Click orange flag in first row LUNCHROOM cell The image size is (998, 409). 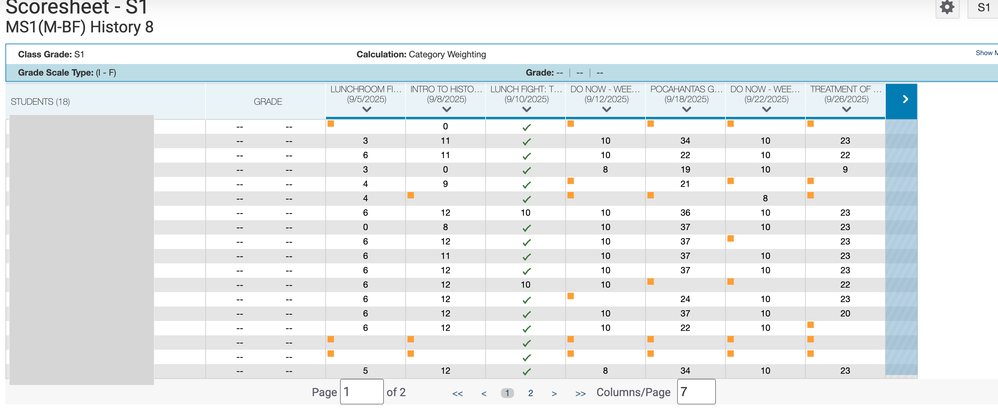click(331, 124)
